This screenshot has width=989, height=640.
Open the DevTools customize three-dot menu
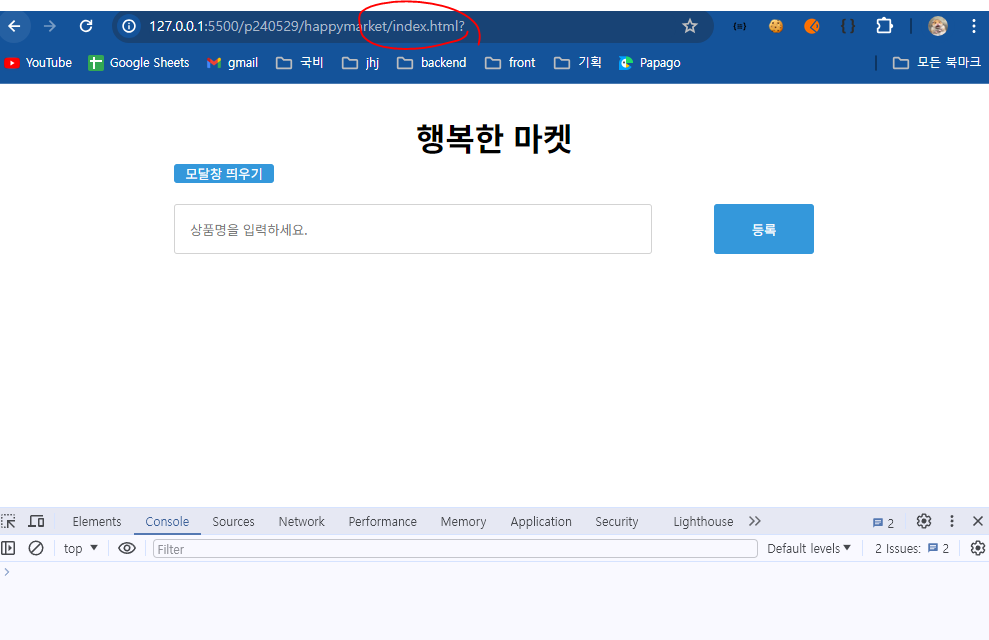951,521
